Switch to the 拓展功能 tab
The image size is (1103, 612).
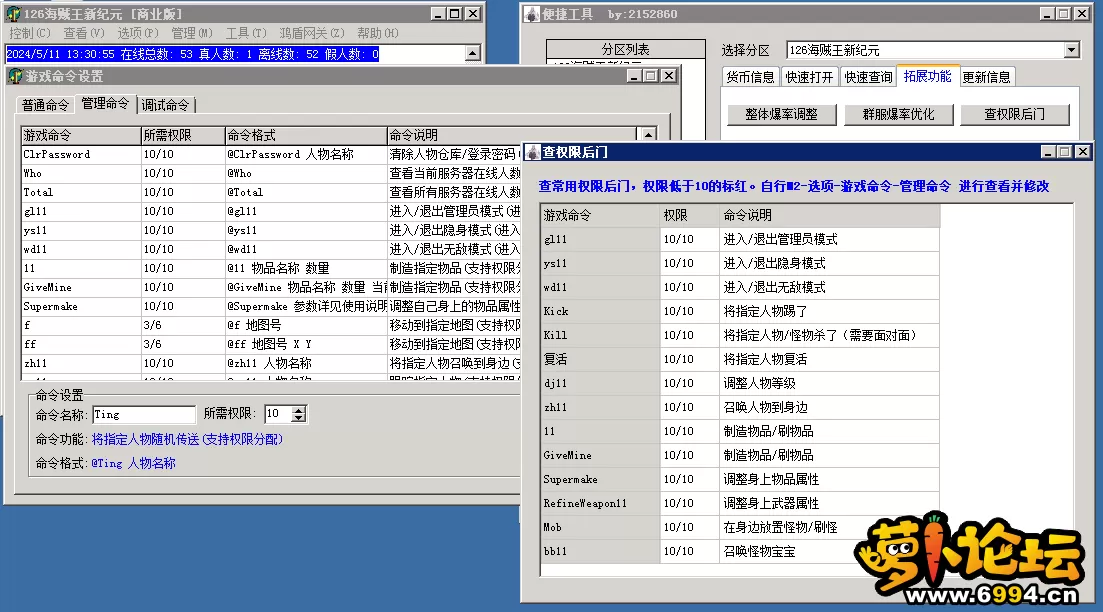927,76
